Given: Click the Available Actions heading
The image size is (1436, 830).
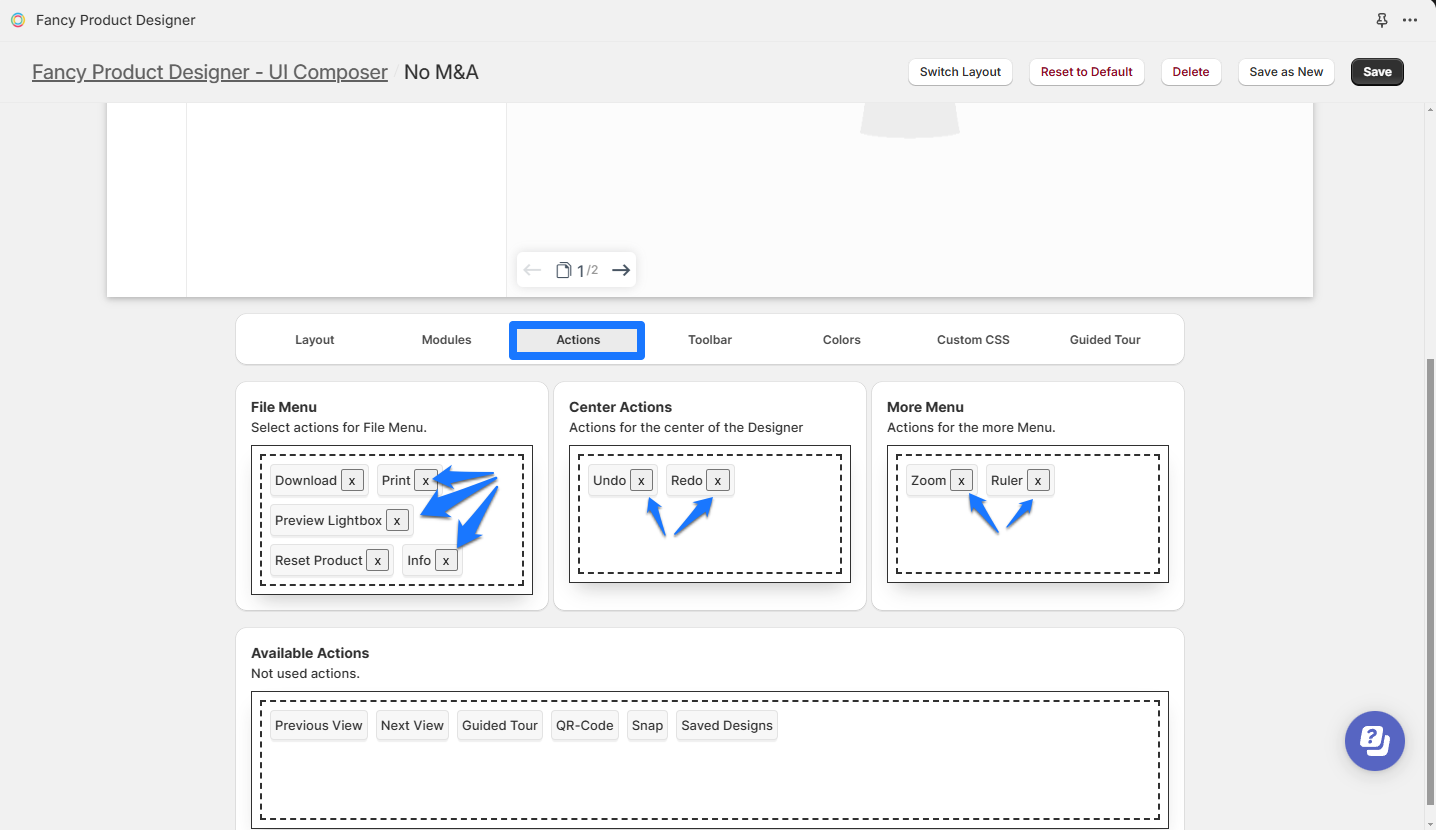Looking at the screenshot, I should [x=310, y=653].
